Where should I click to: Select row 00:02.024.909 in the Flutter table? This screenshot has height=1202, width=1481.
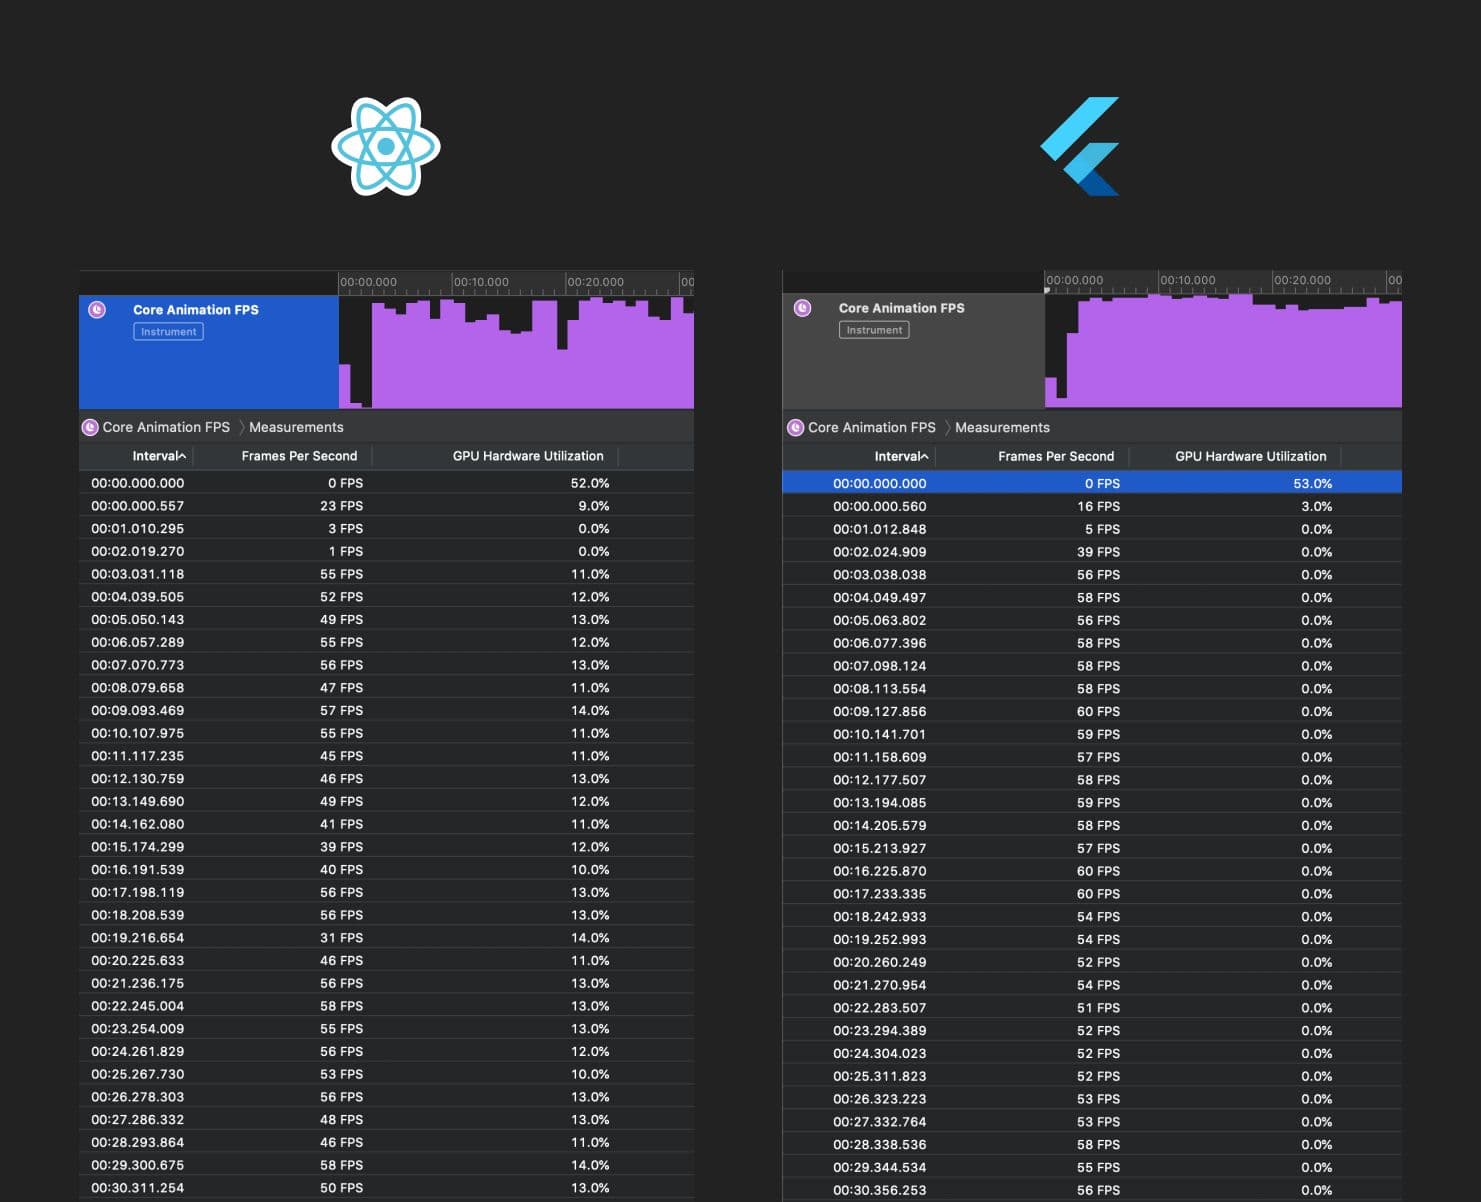[x=1092, y=552]
